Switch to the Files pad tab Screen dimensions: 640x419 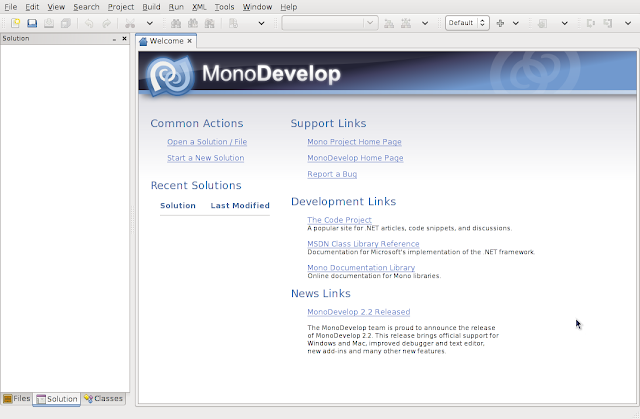[17, 399]
